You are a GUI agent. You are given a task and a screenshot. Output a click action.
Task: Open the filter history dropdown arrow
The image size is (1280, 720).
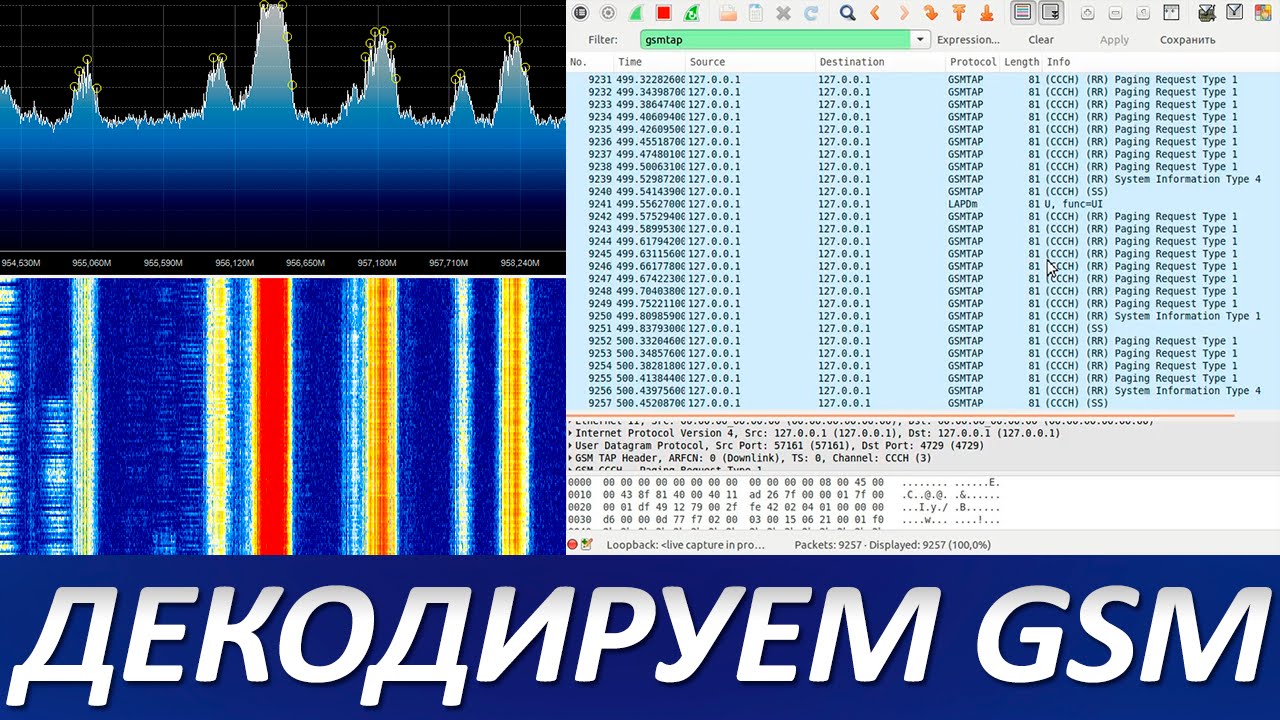(920, 40)
